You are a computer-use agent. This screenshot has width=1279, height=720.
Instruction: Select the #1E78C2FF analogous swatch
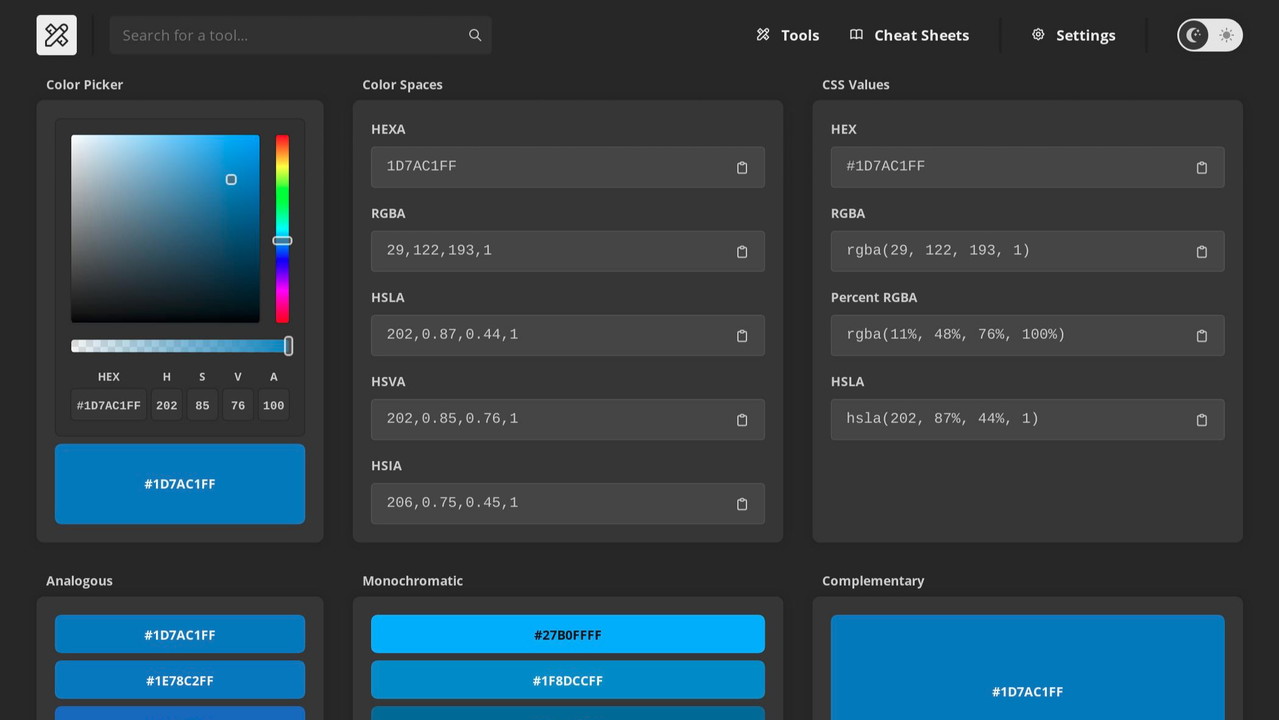click(x=180, y=681)
